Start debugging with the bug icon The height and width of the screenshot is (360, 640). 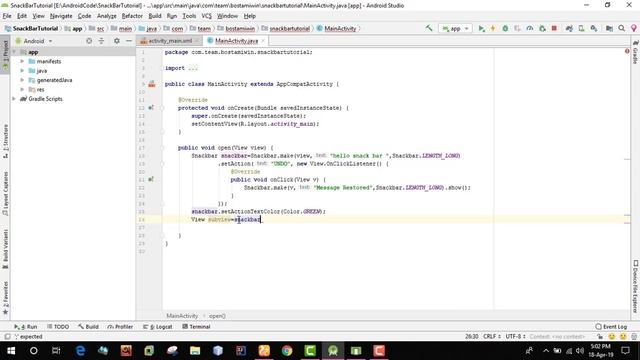505,28
